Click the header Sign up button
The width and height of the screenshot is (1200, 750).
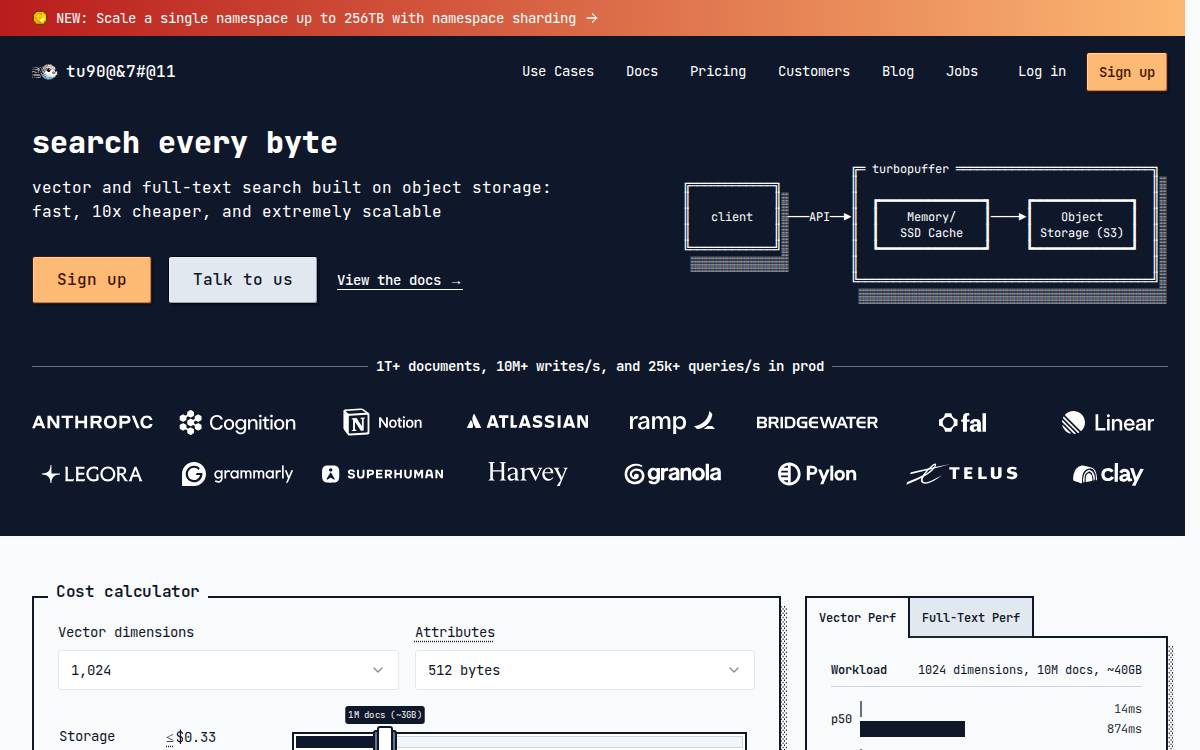[1127, 72]
